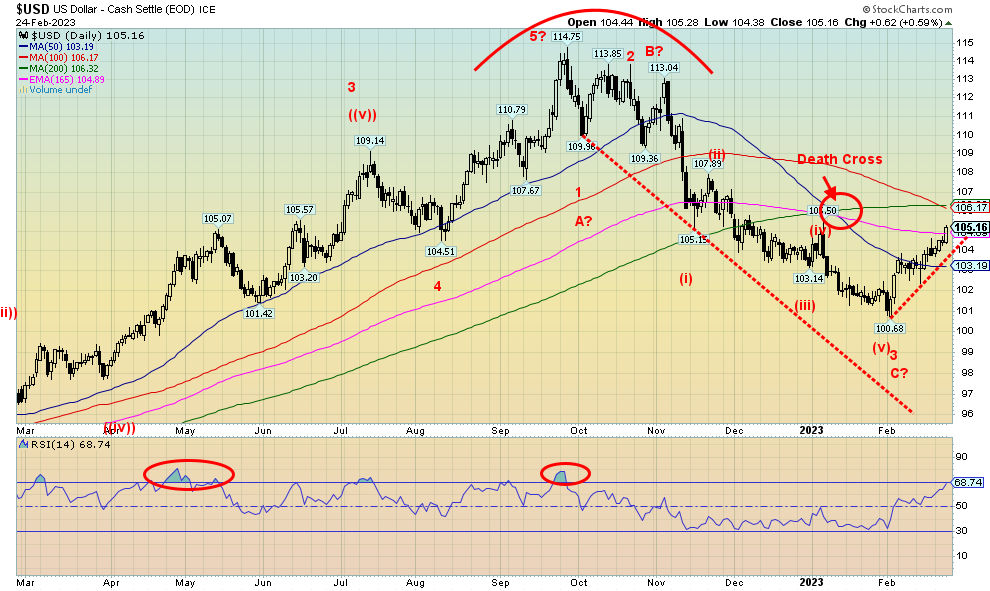Click the volume bars icon in legend

point(22,90)
